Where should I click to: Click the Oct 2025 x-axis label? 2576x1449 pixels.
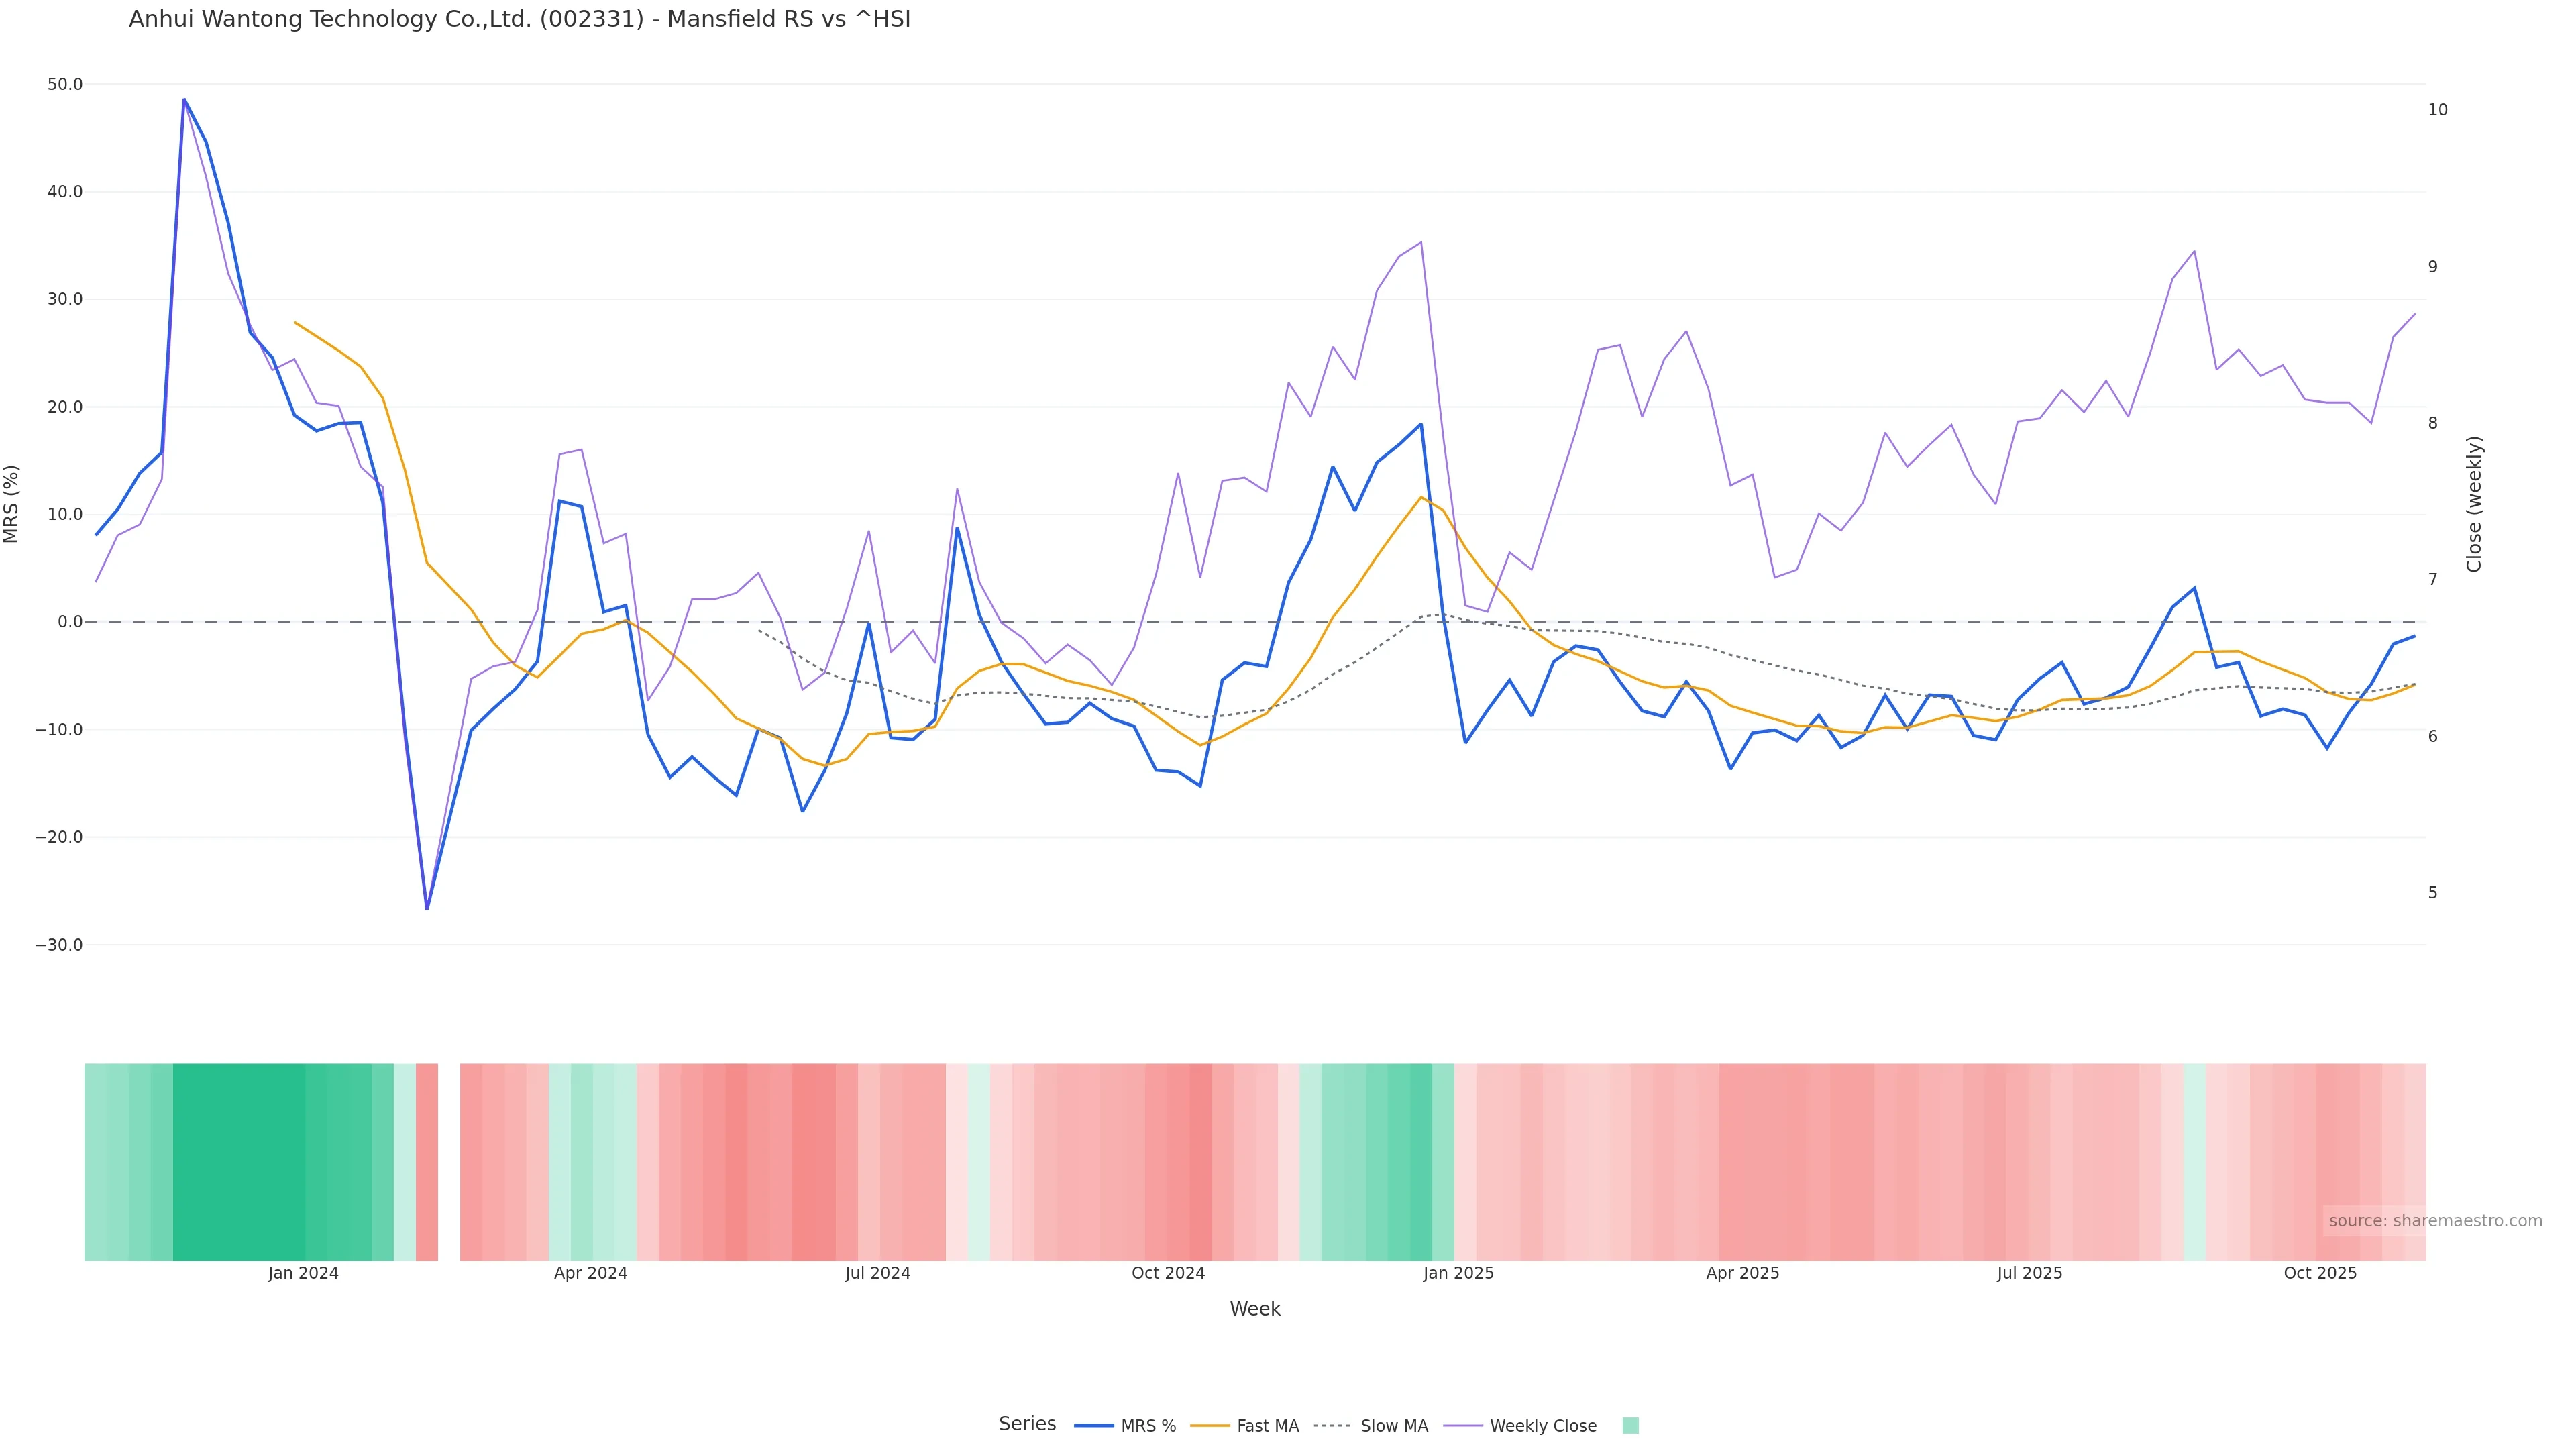tap(2320, 1273)
